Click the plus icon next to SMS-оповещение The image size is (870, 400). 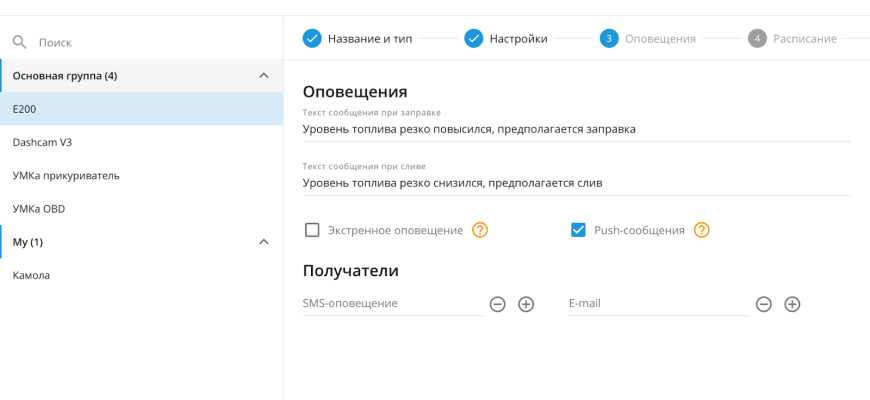[x=526, y=304]
